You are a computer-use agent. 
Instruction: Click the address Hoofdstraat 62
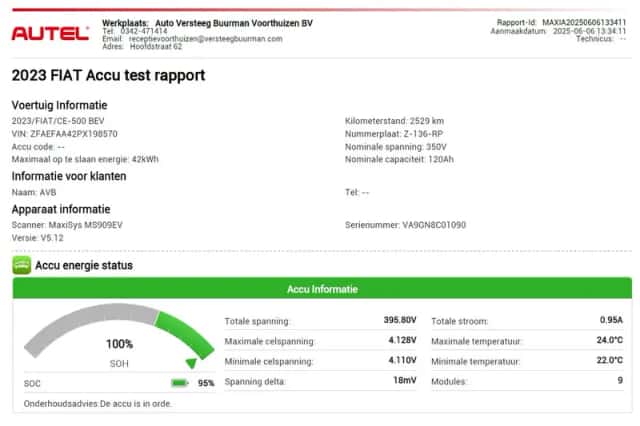[x=156, y=47]
